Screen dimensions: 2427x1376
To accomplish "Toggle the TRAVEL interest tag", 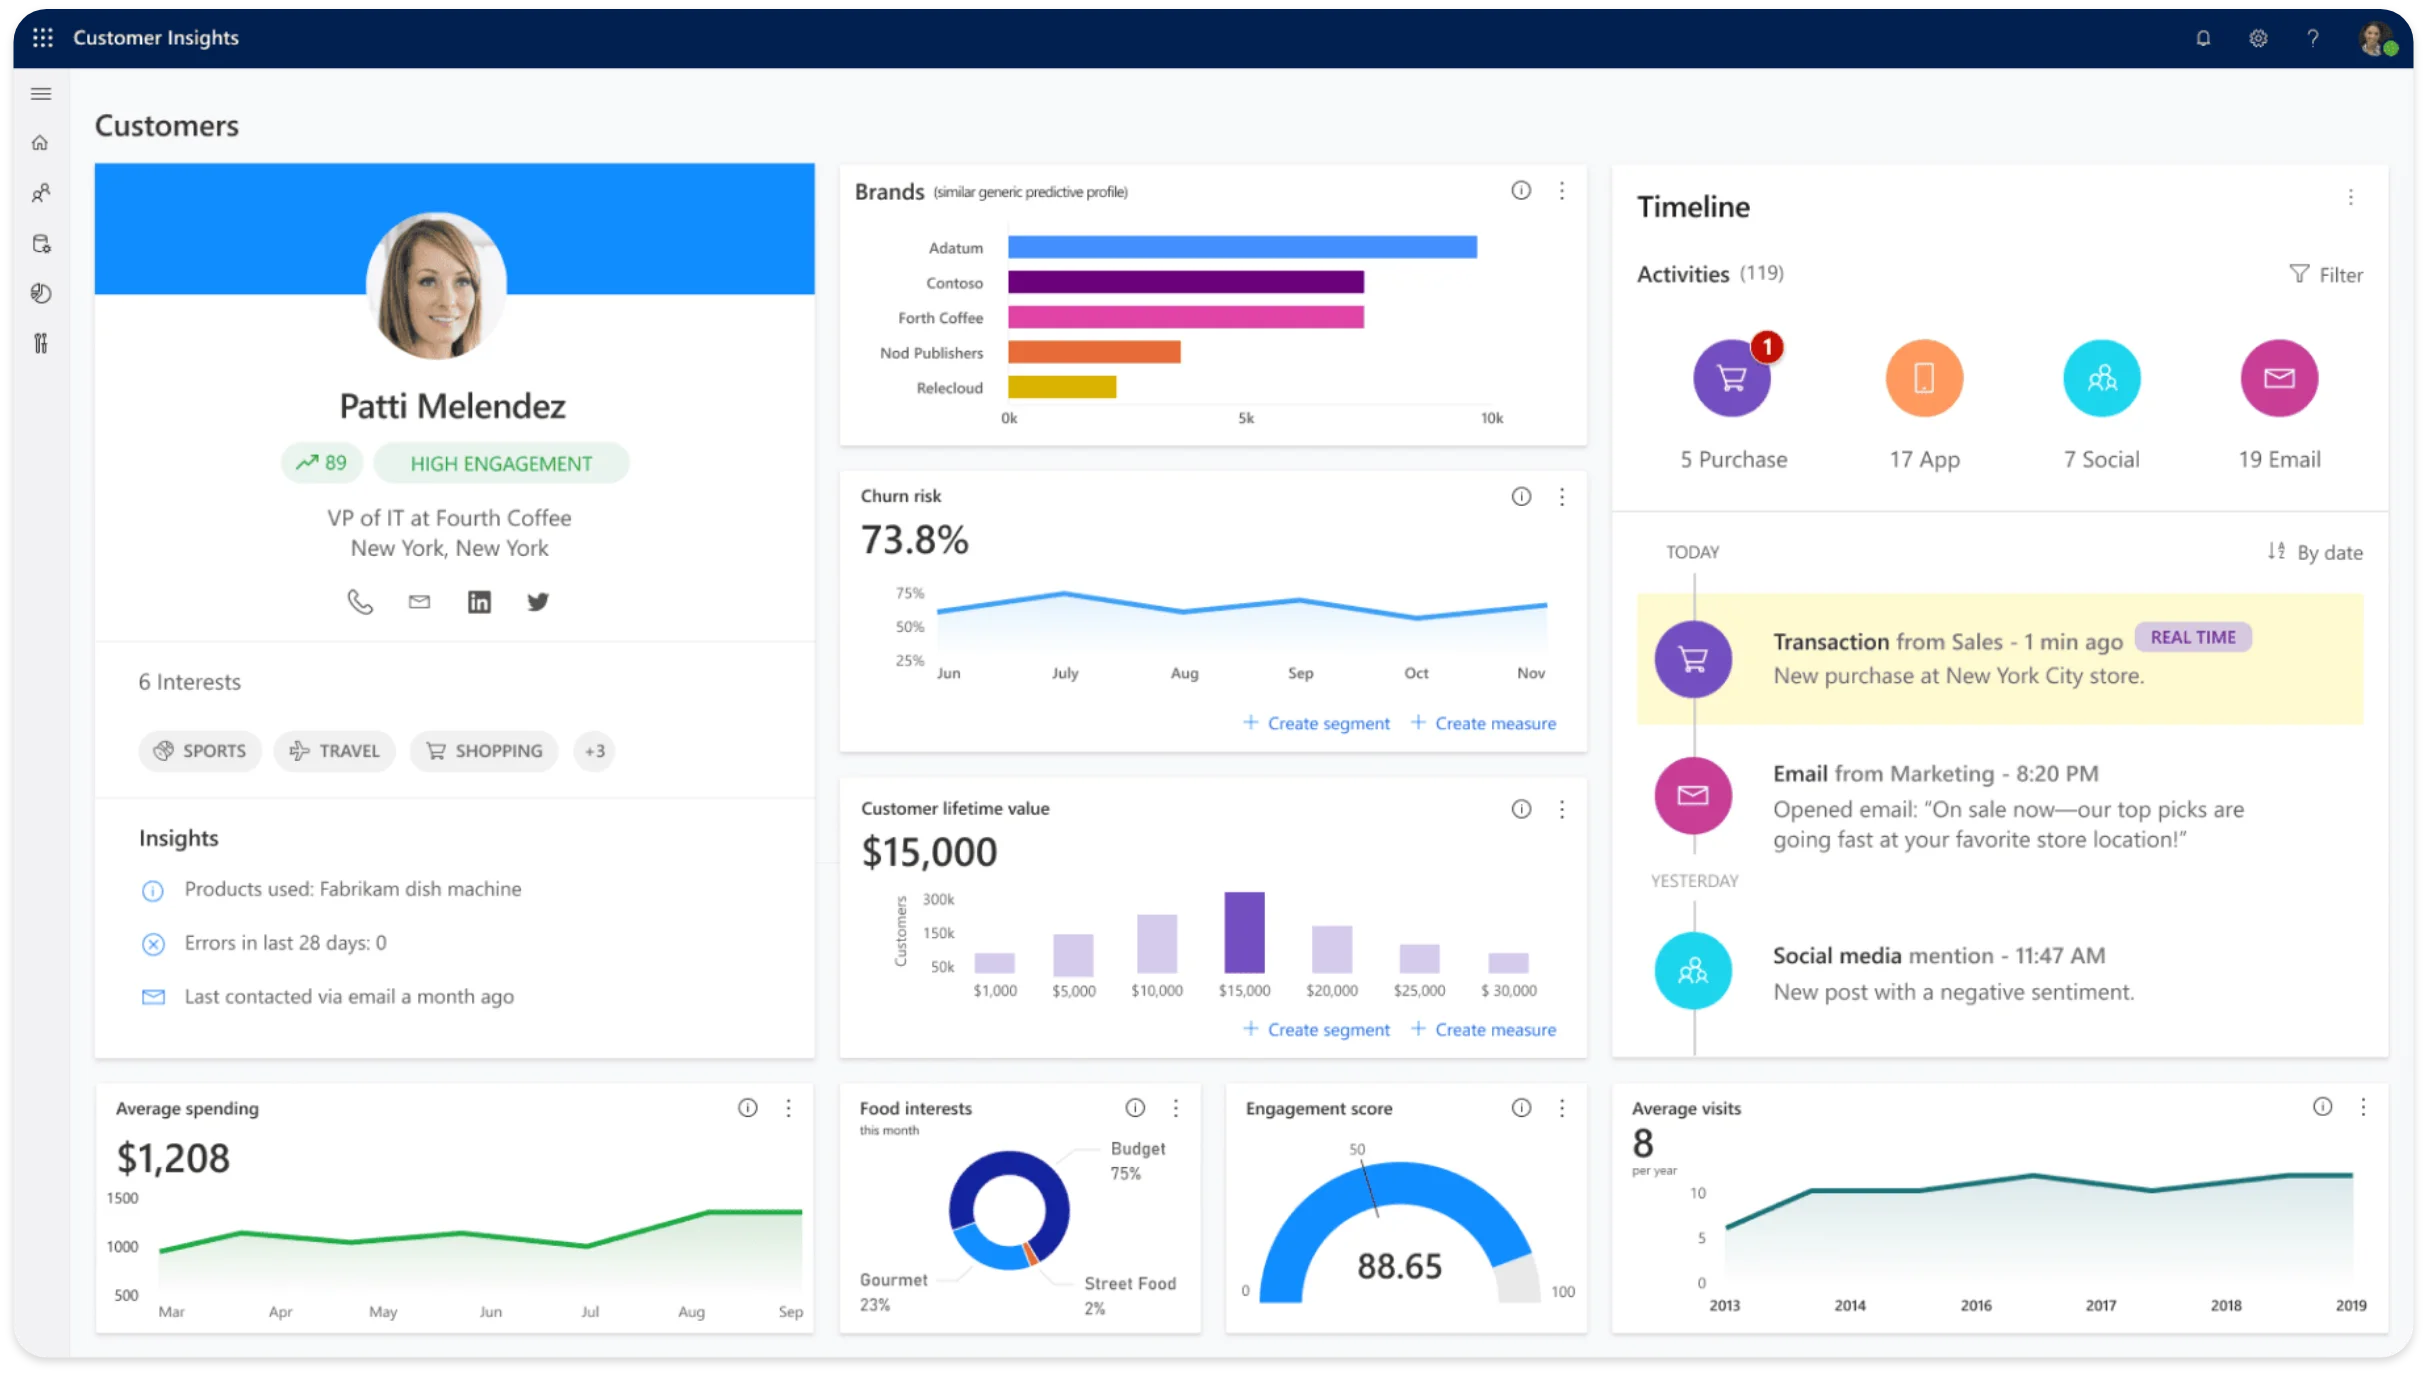I will 334,751.
